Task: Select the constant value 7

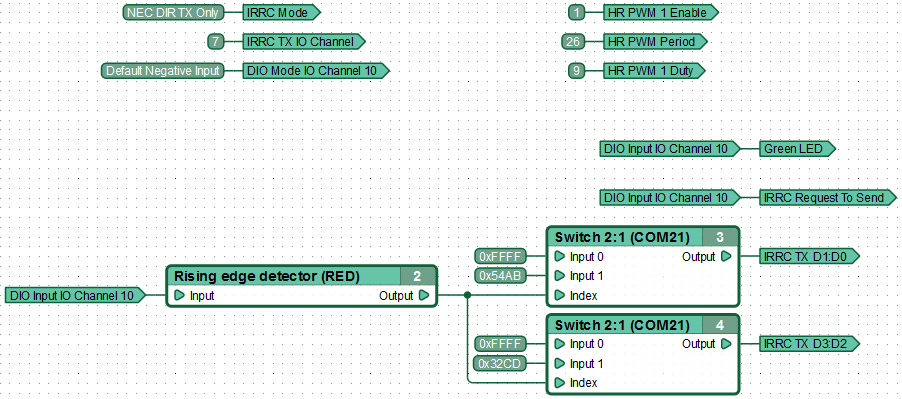Action: (x=215, y=41)
